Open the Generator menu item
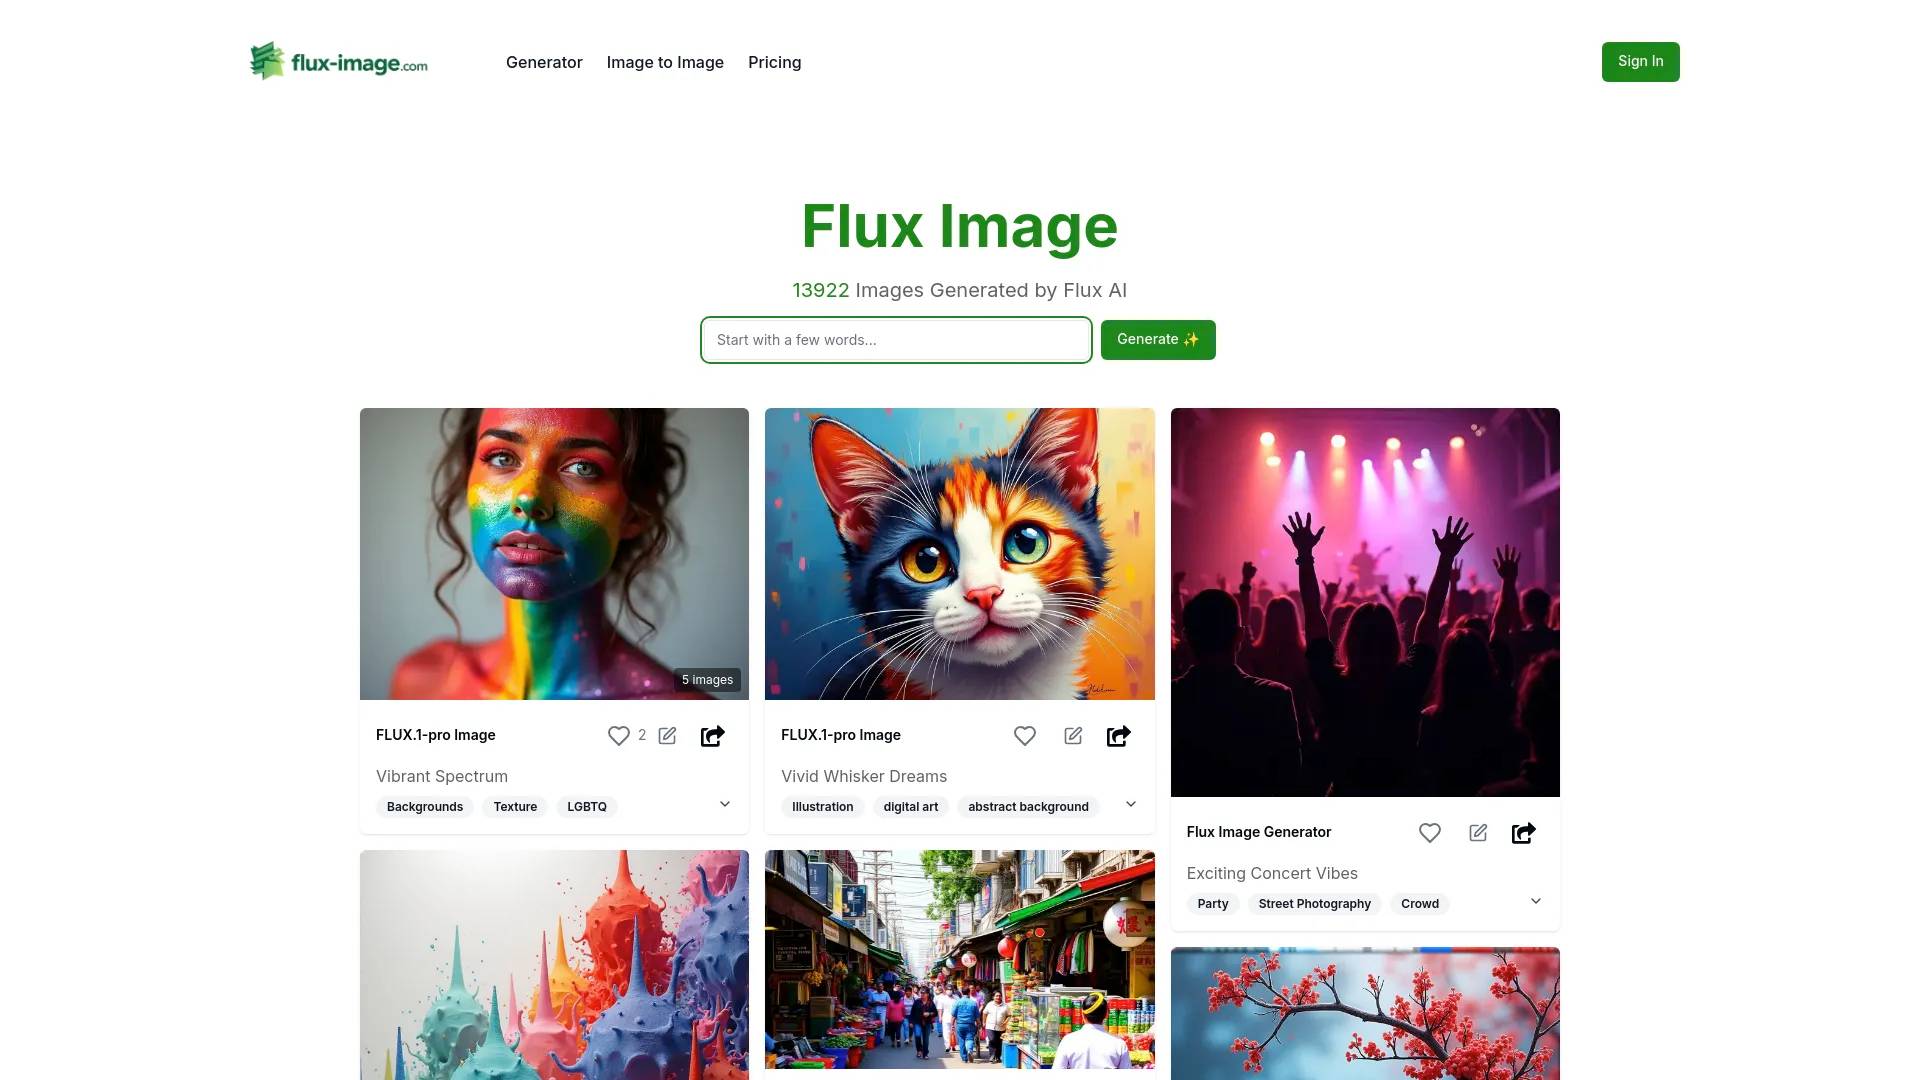 (x=545, y=62)
